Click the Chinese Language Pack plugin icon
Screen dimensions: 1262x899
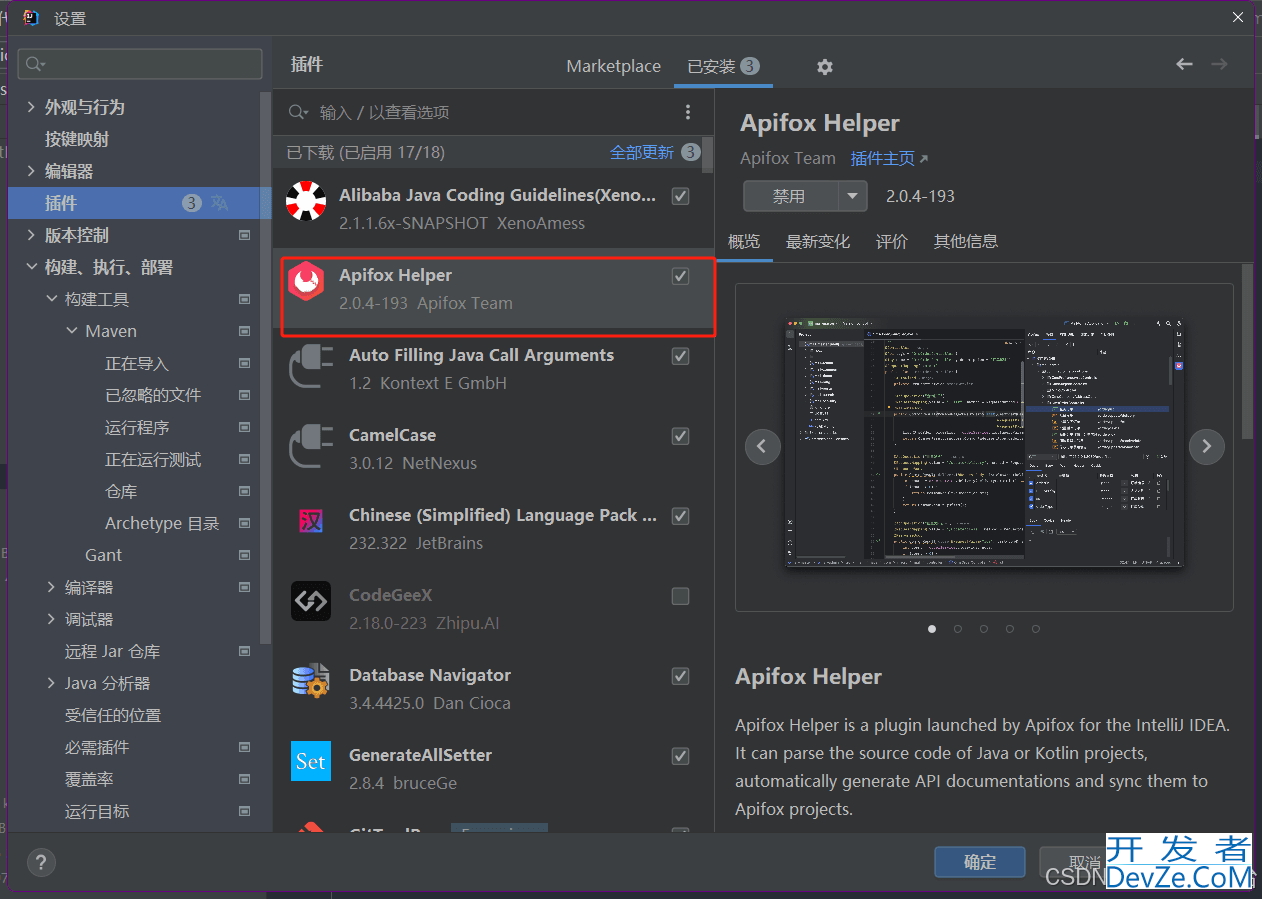(311, 521)
